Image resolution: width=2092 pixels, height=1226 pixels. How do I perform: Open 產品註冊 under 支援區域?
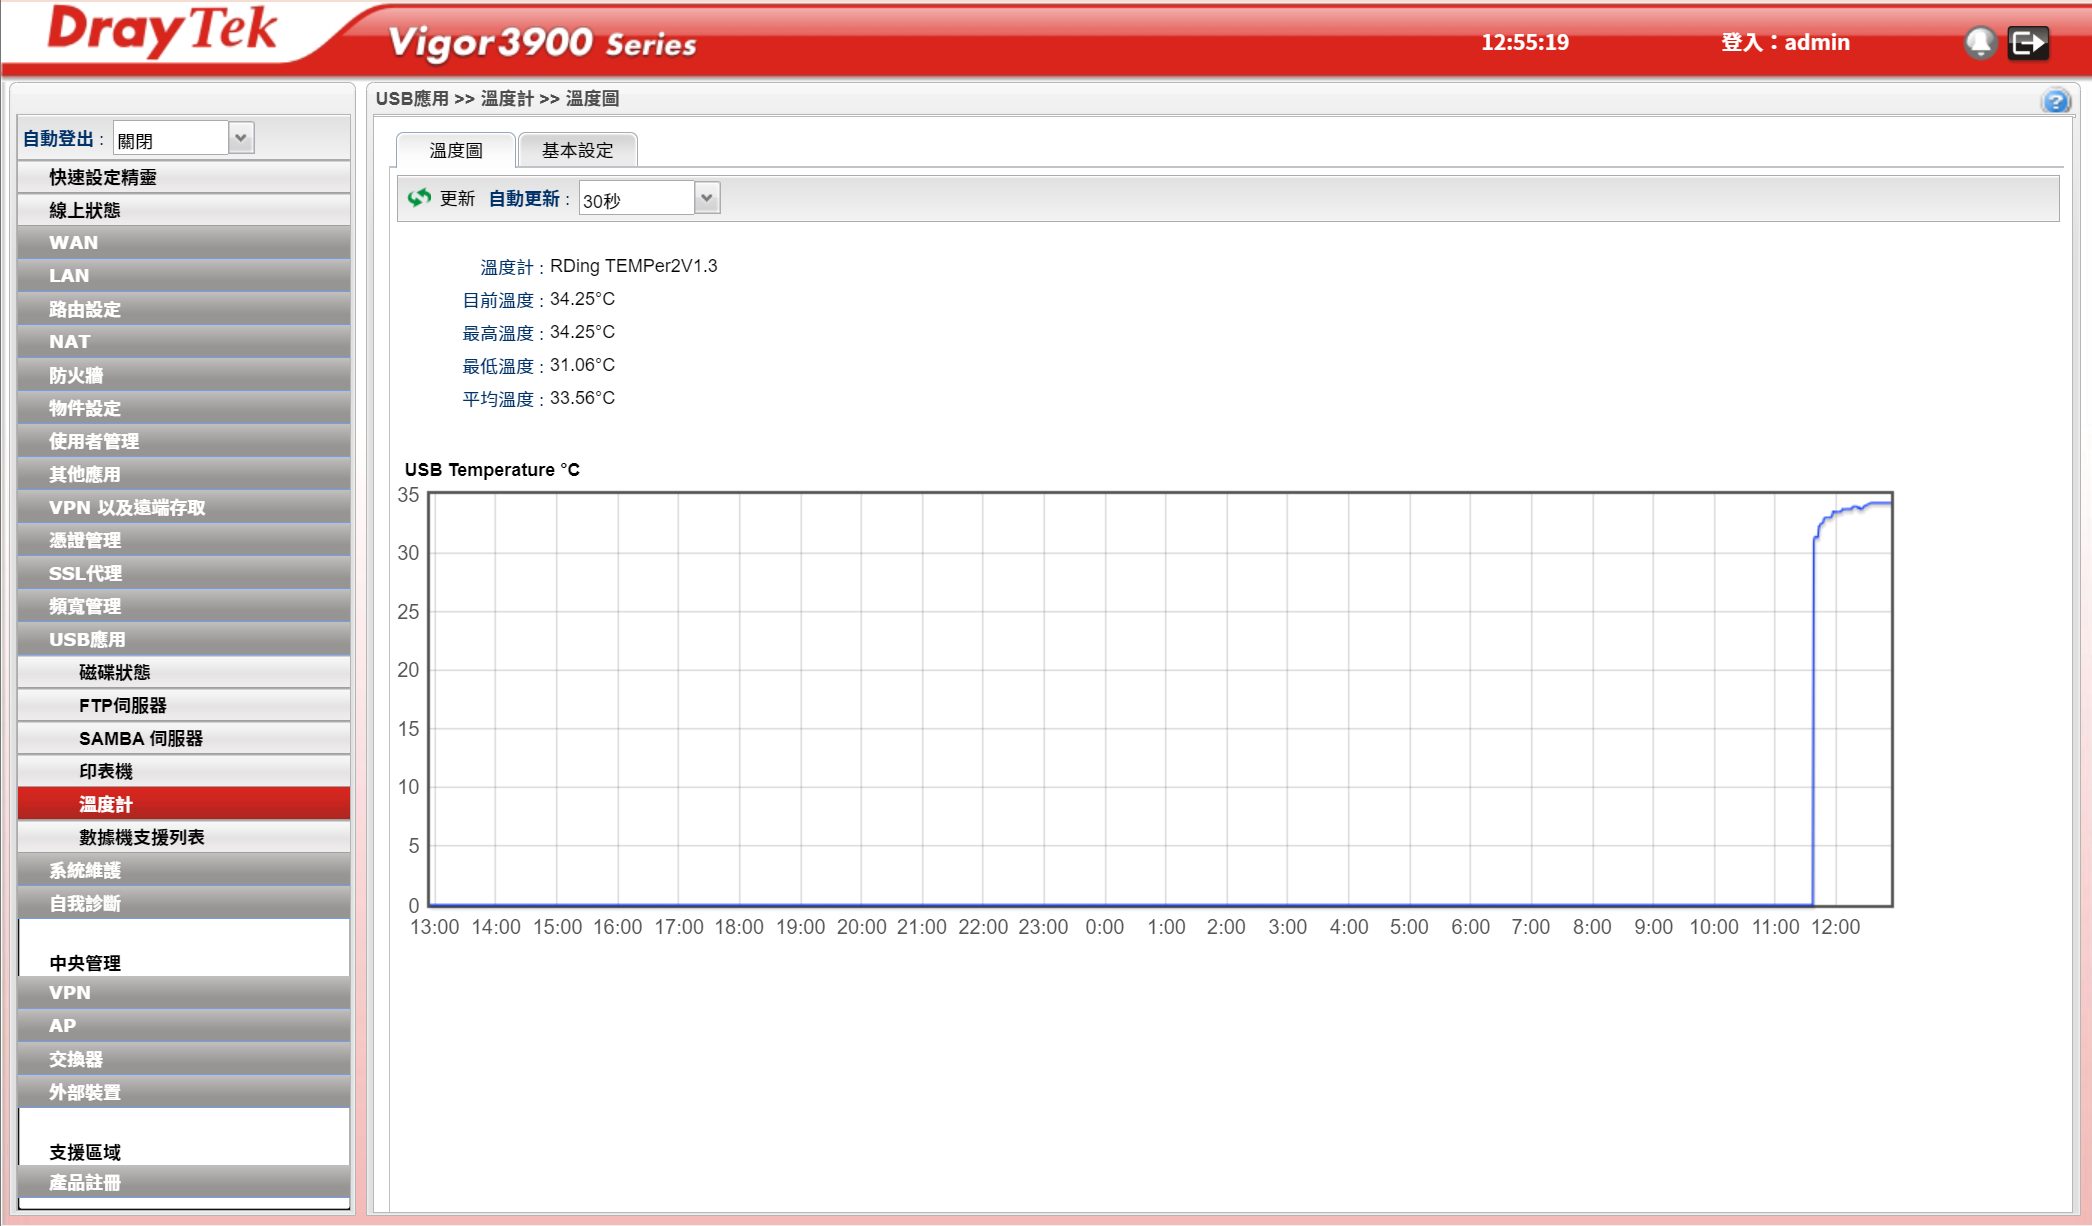coord(184,1182)
